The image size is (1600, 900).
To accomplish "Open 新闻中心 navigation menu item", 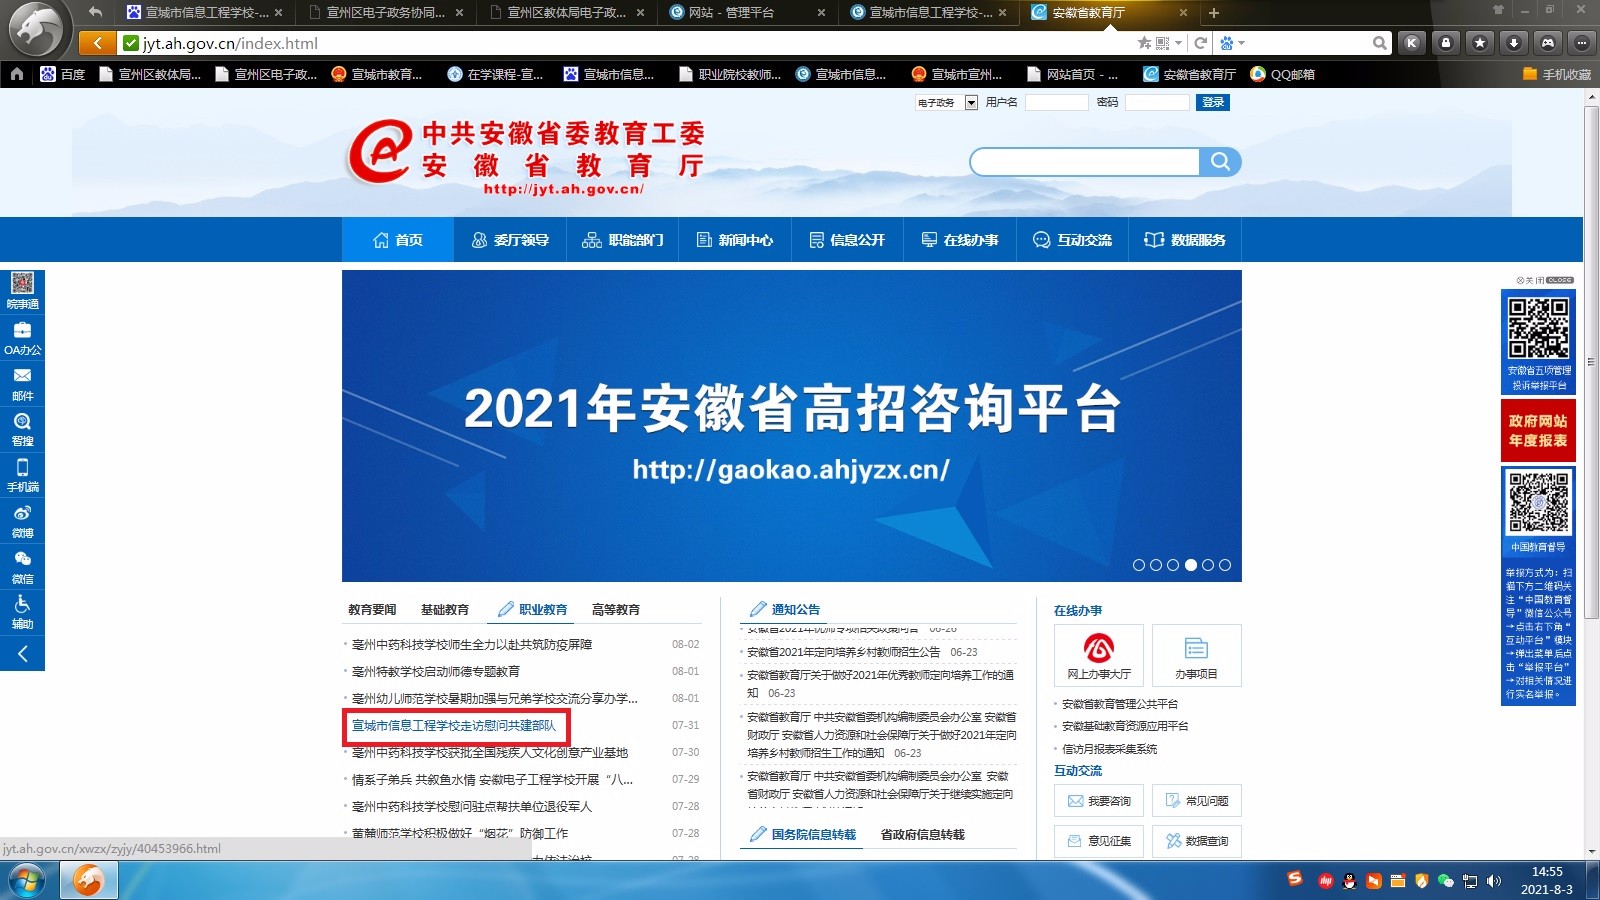I will [735, 240].
